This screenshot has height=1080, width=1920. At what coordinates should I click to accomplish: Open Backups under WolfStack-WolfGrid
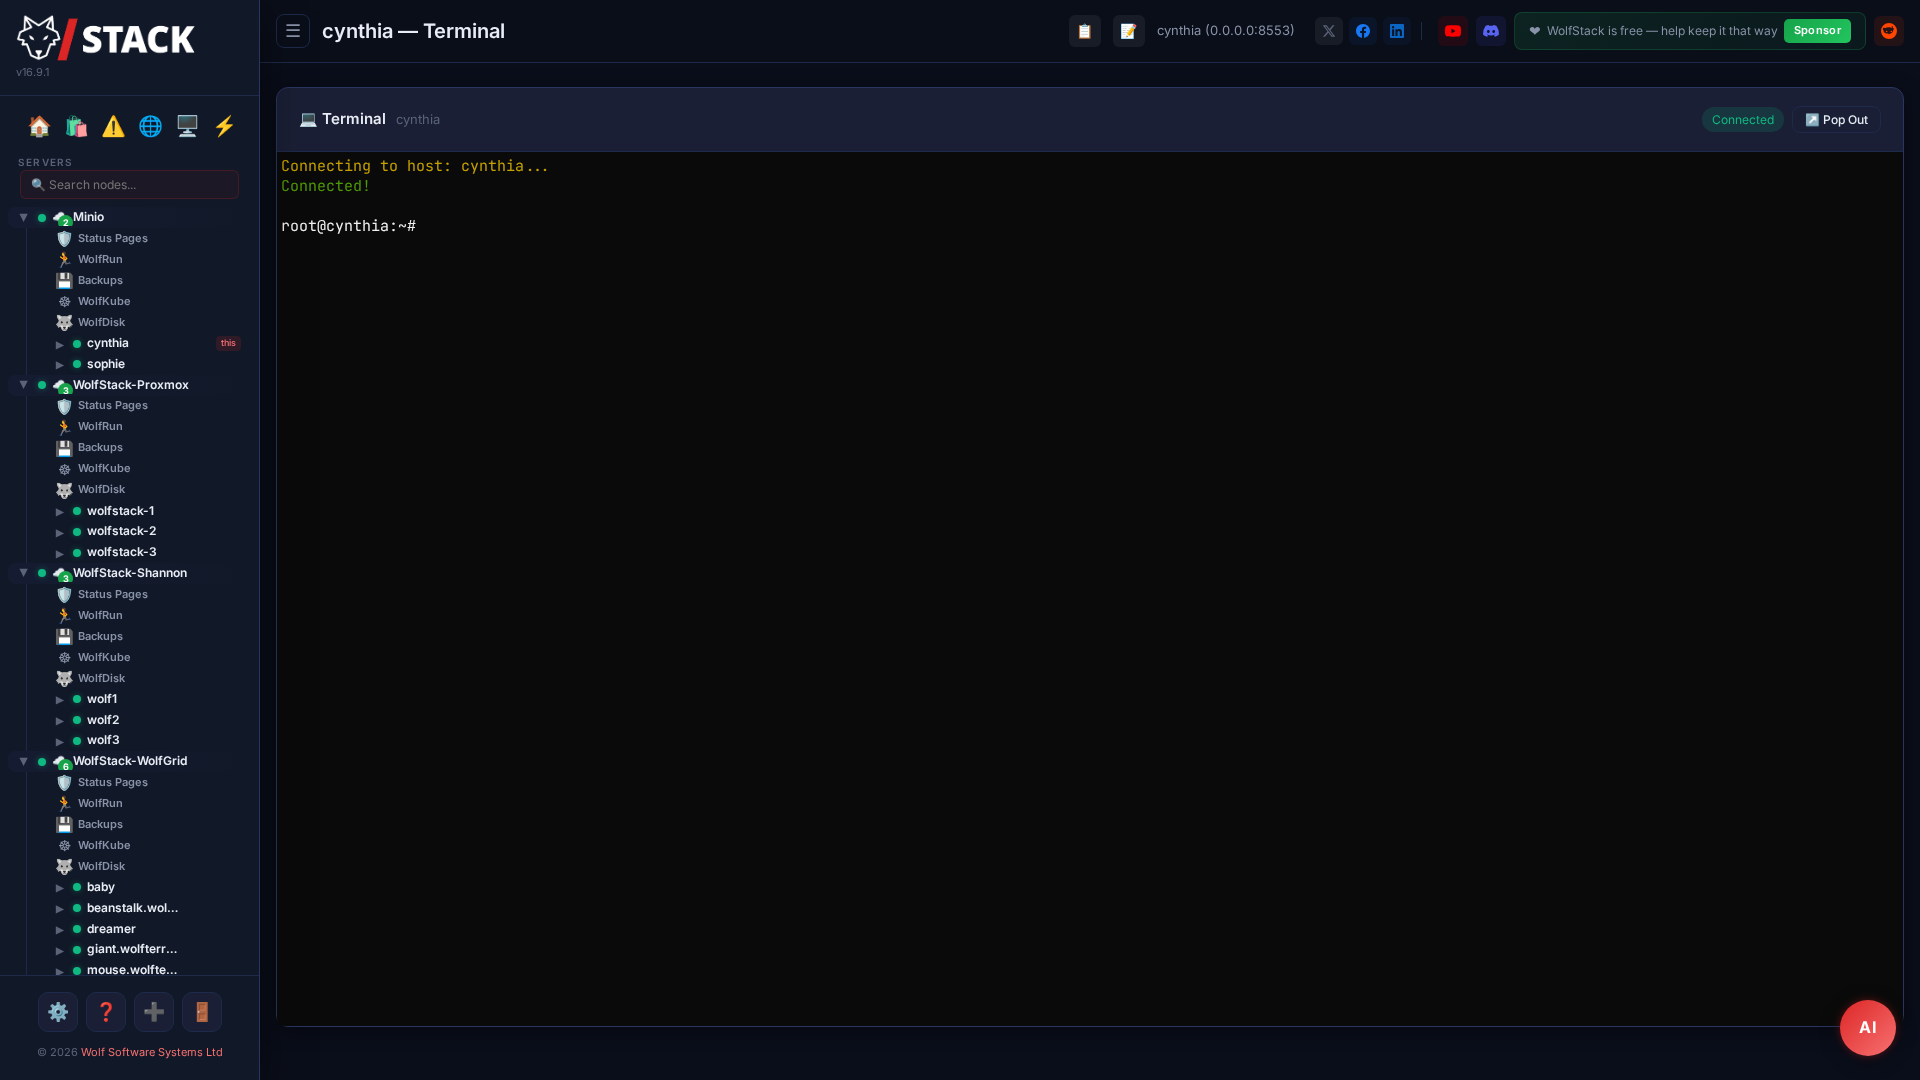100,824
